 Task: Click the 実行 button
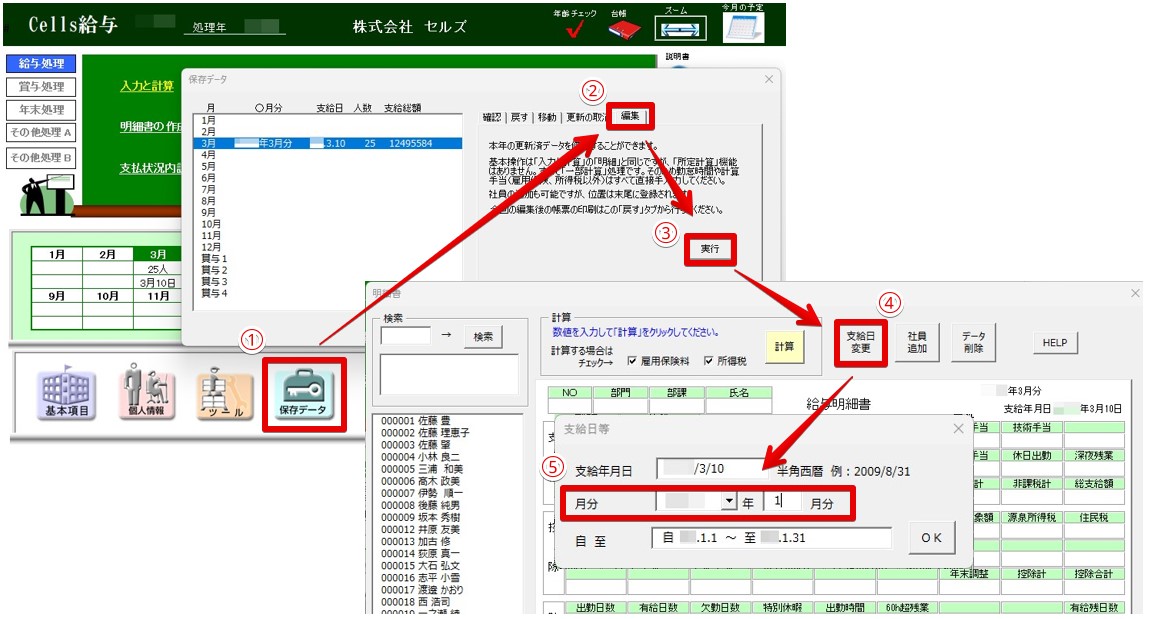click(710, 249)
